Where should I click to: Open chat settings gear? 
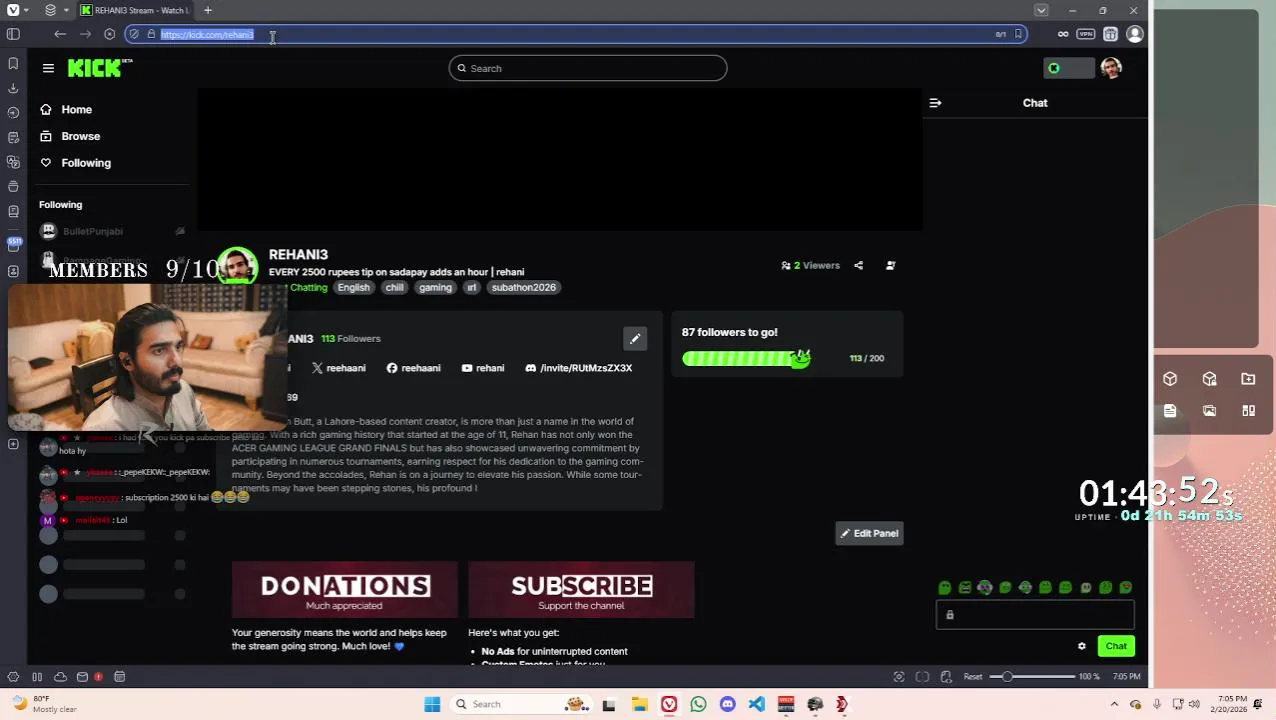pos(1081,646)
